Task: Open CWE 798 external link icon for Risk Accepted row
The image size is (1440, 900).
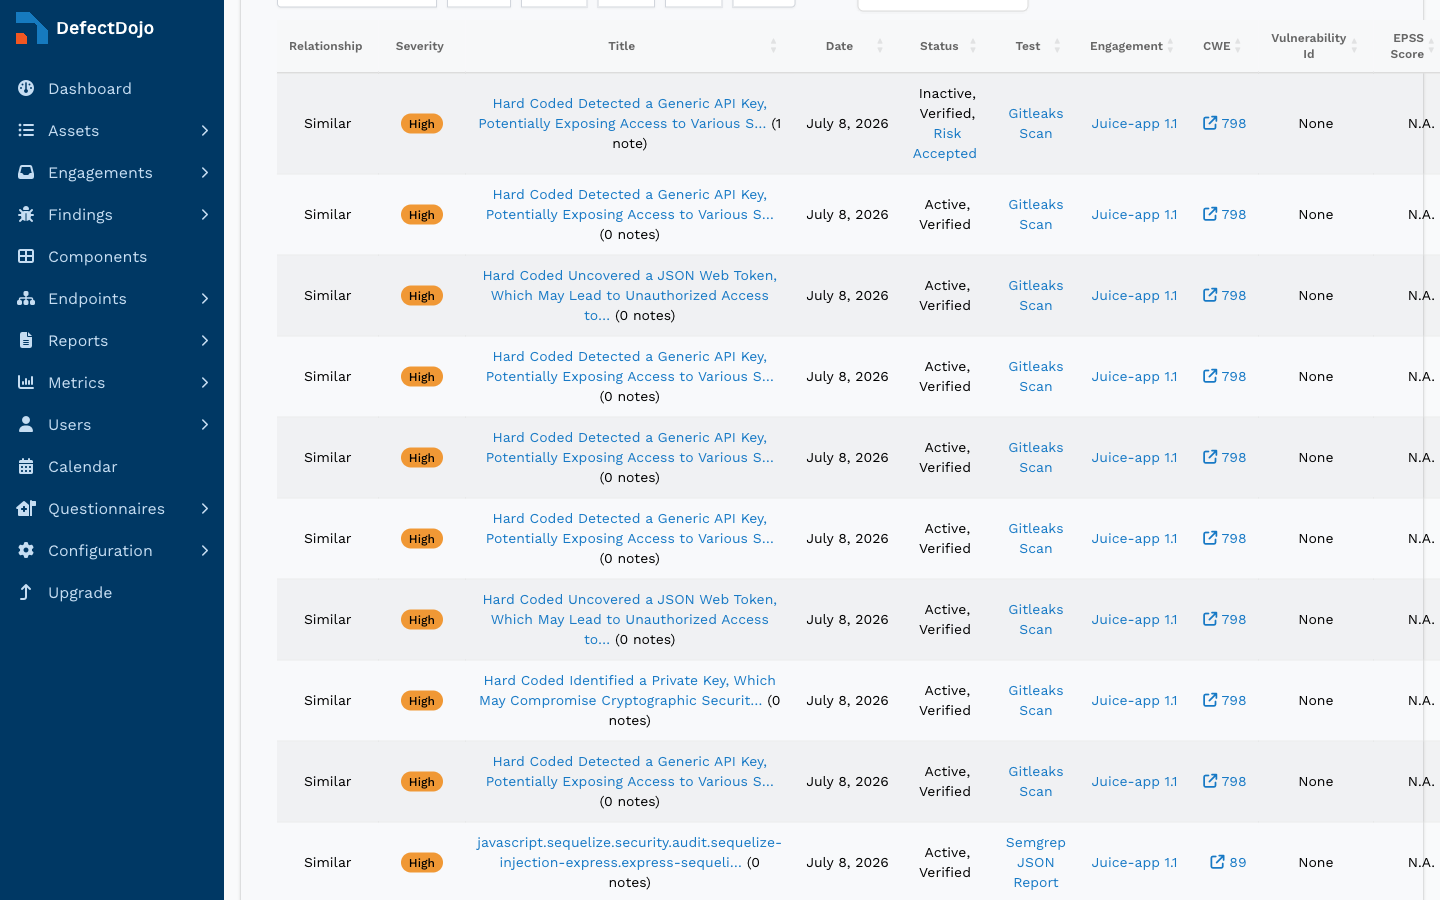Action: pos(1210,123)
